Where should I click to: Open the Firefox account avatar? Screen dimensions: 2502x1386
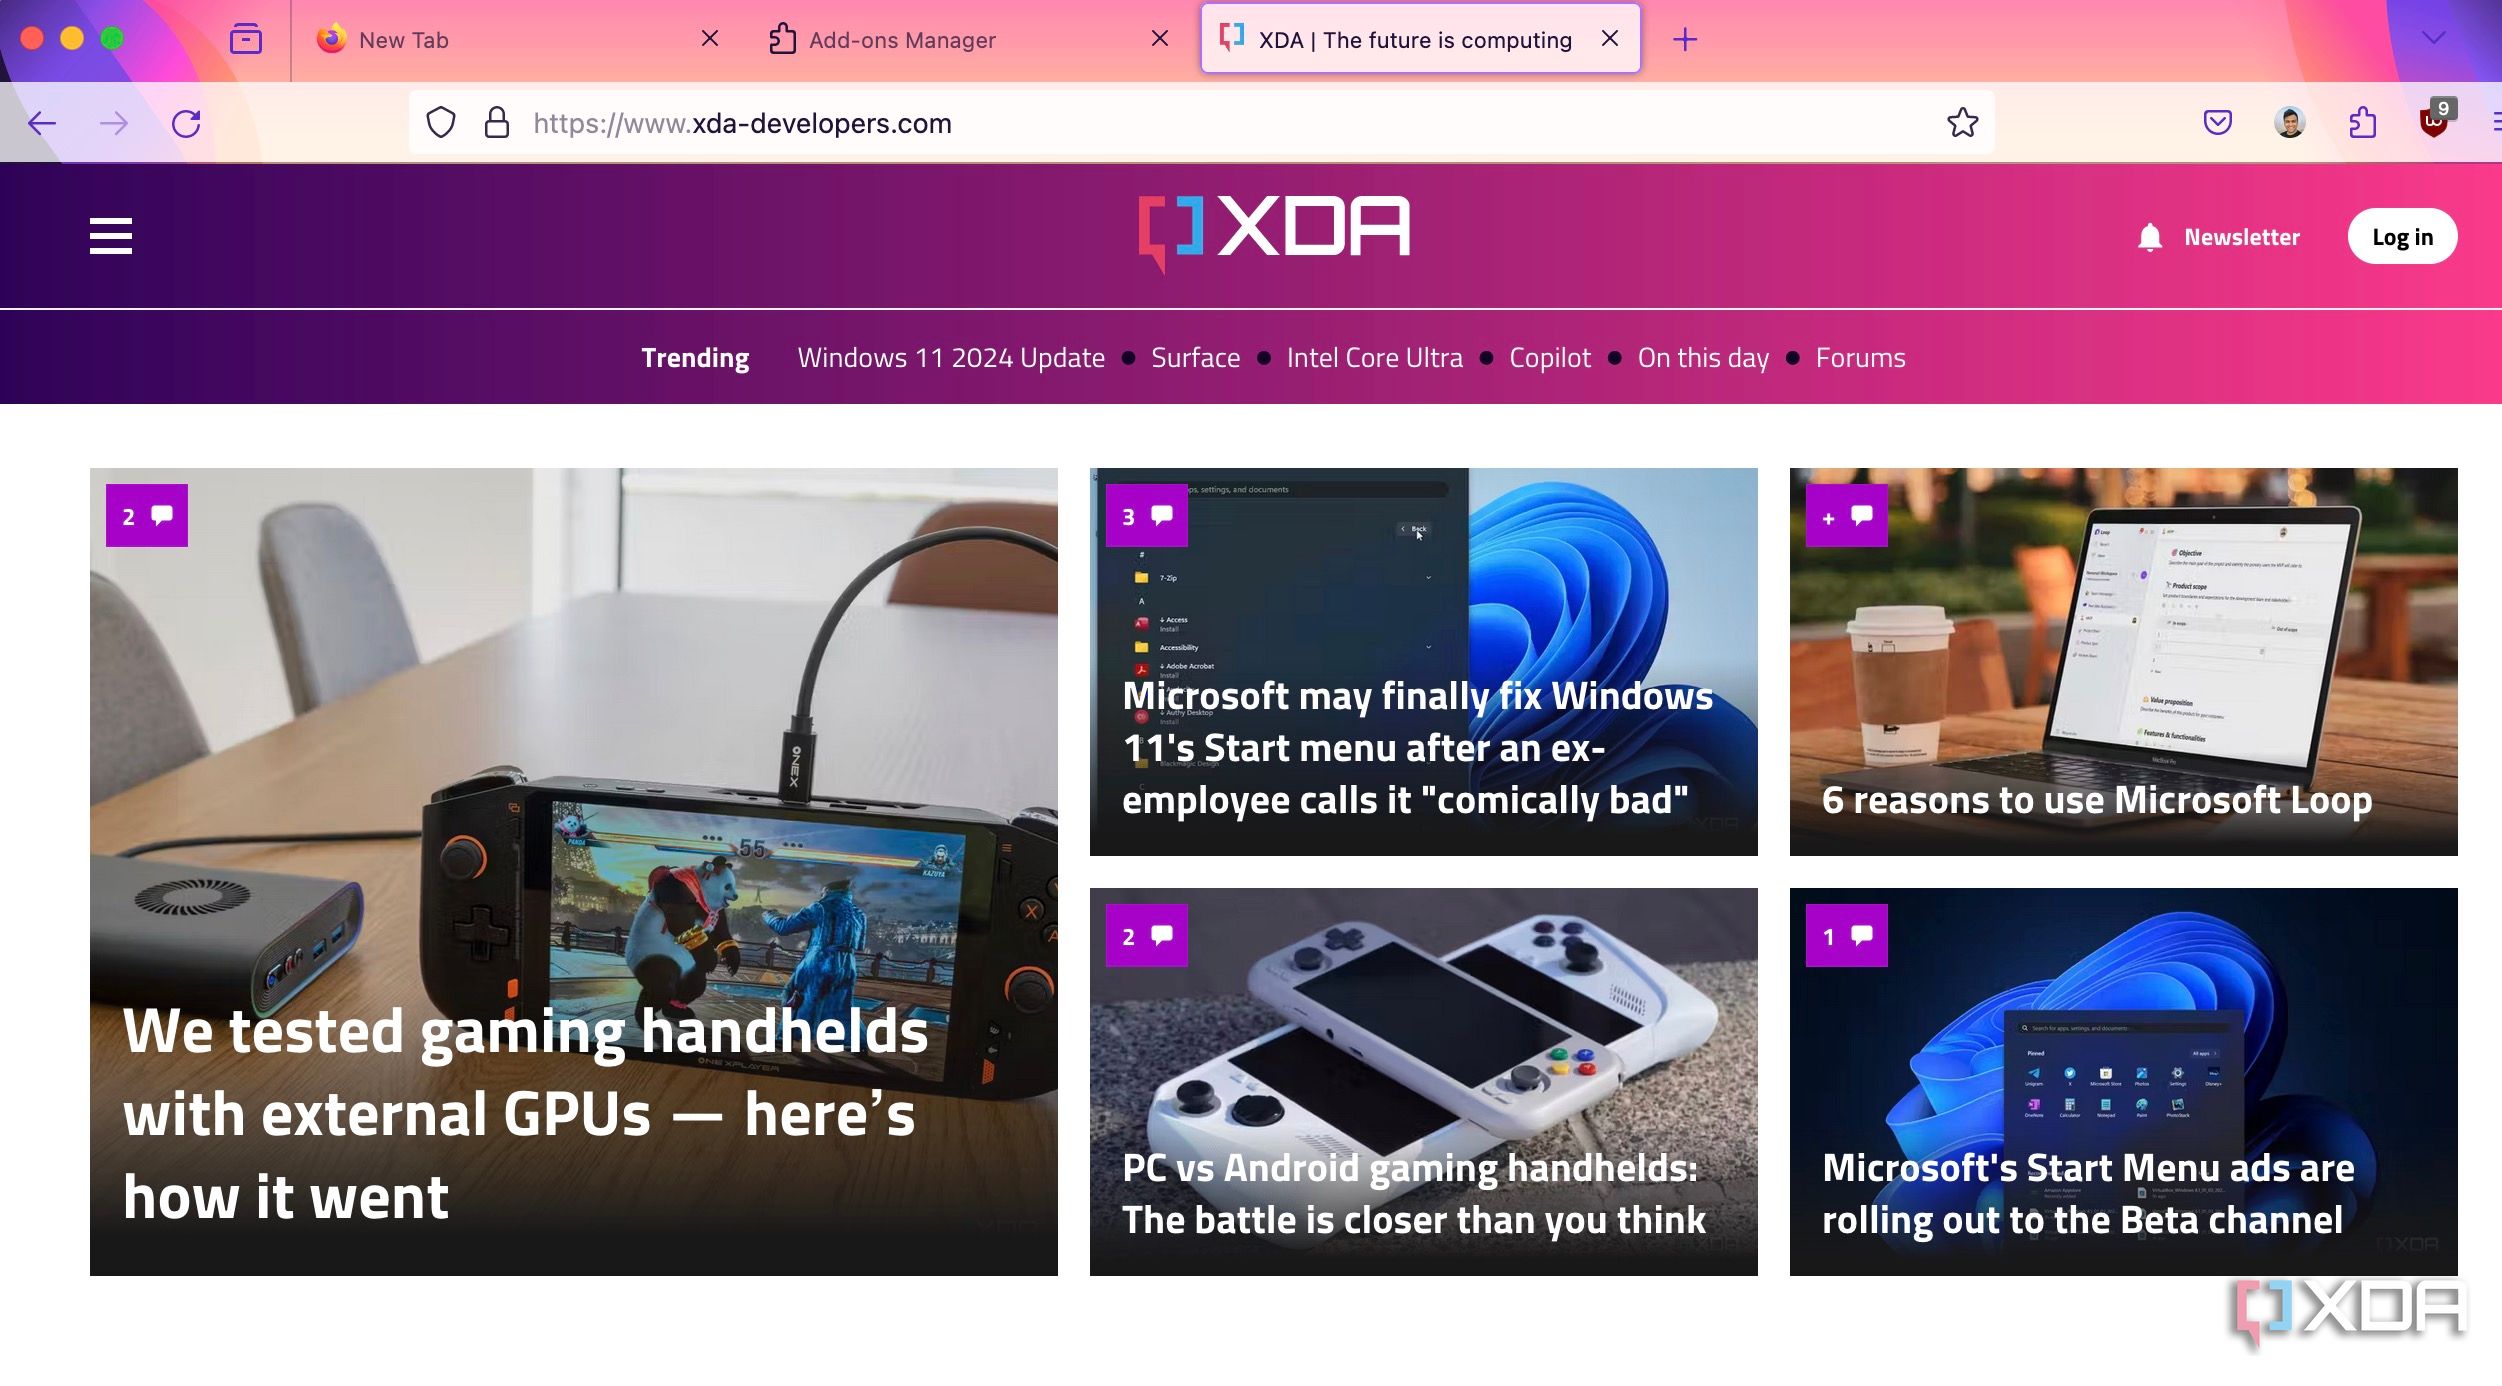[x=2289, y=122]
